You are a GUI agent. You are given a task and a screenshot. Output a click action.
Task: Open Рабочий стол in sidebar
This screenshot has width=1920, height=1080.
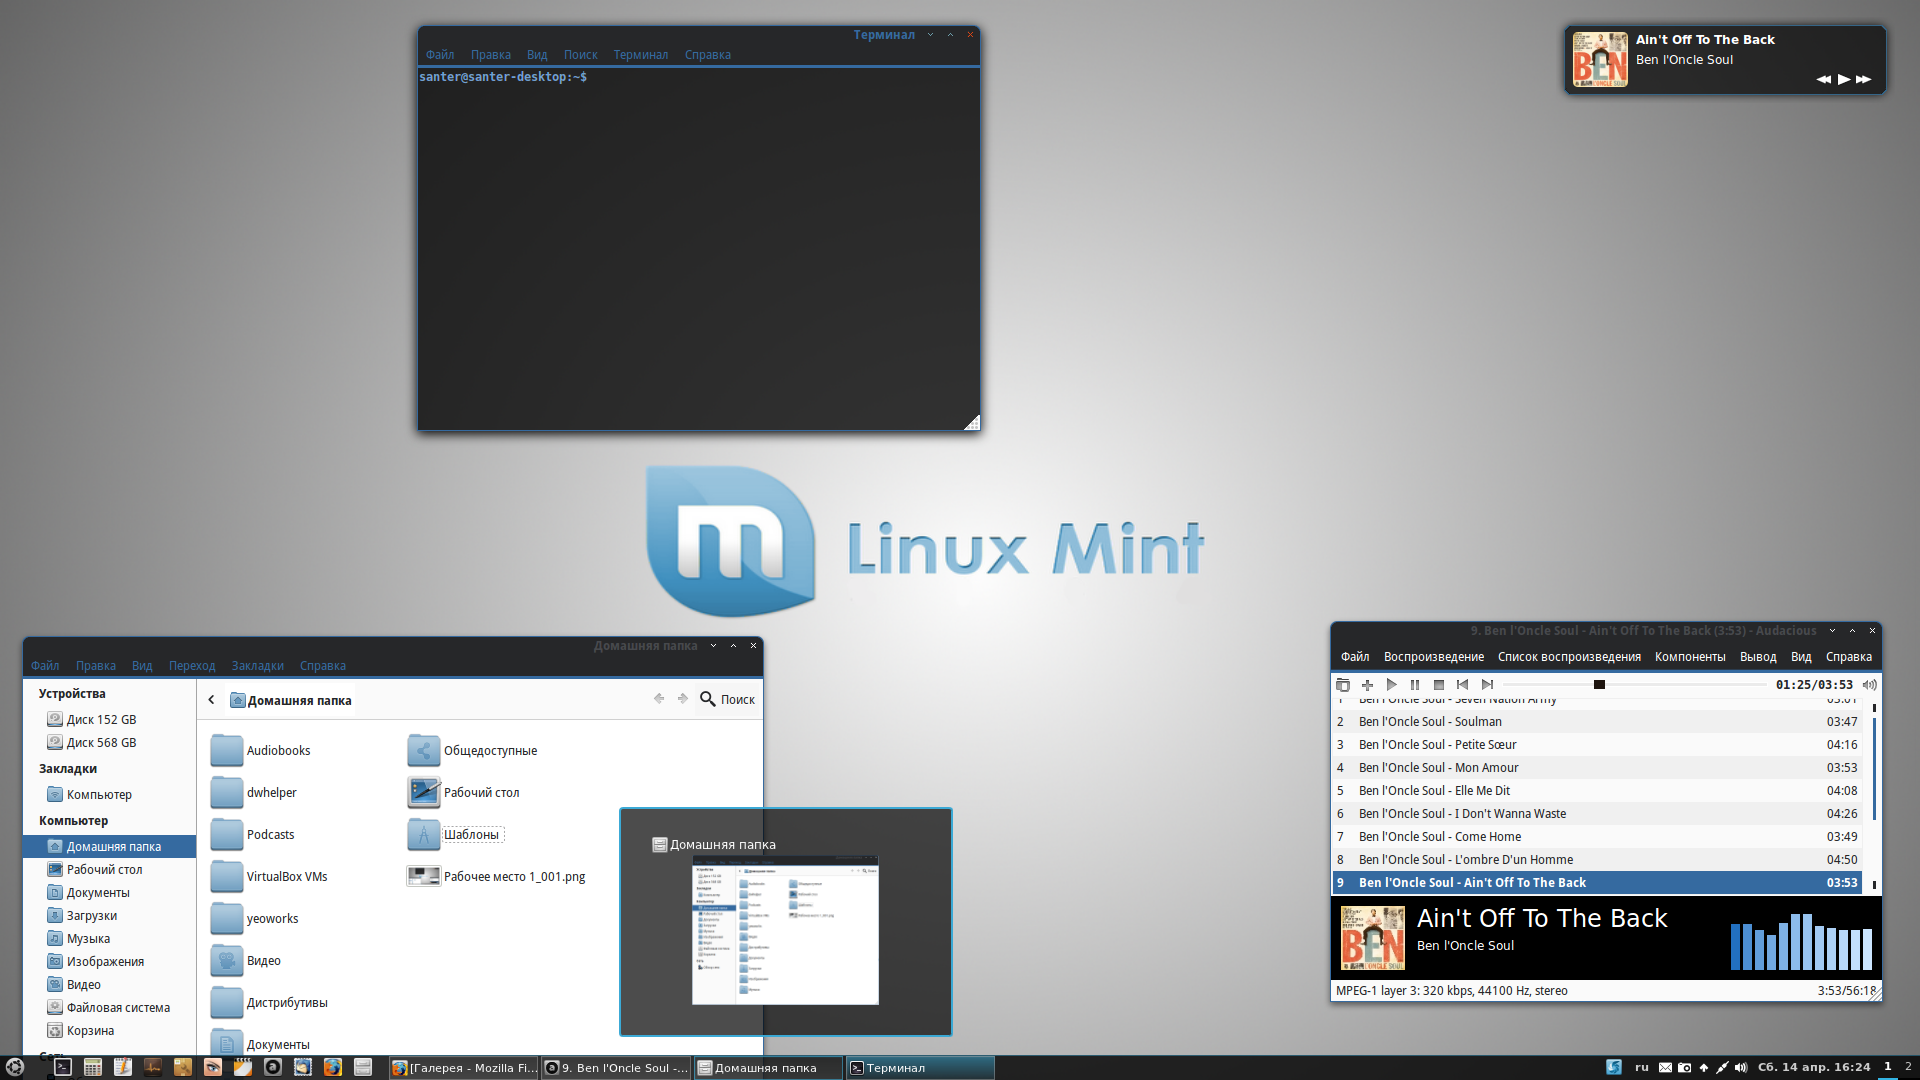(109, 870)
